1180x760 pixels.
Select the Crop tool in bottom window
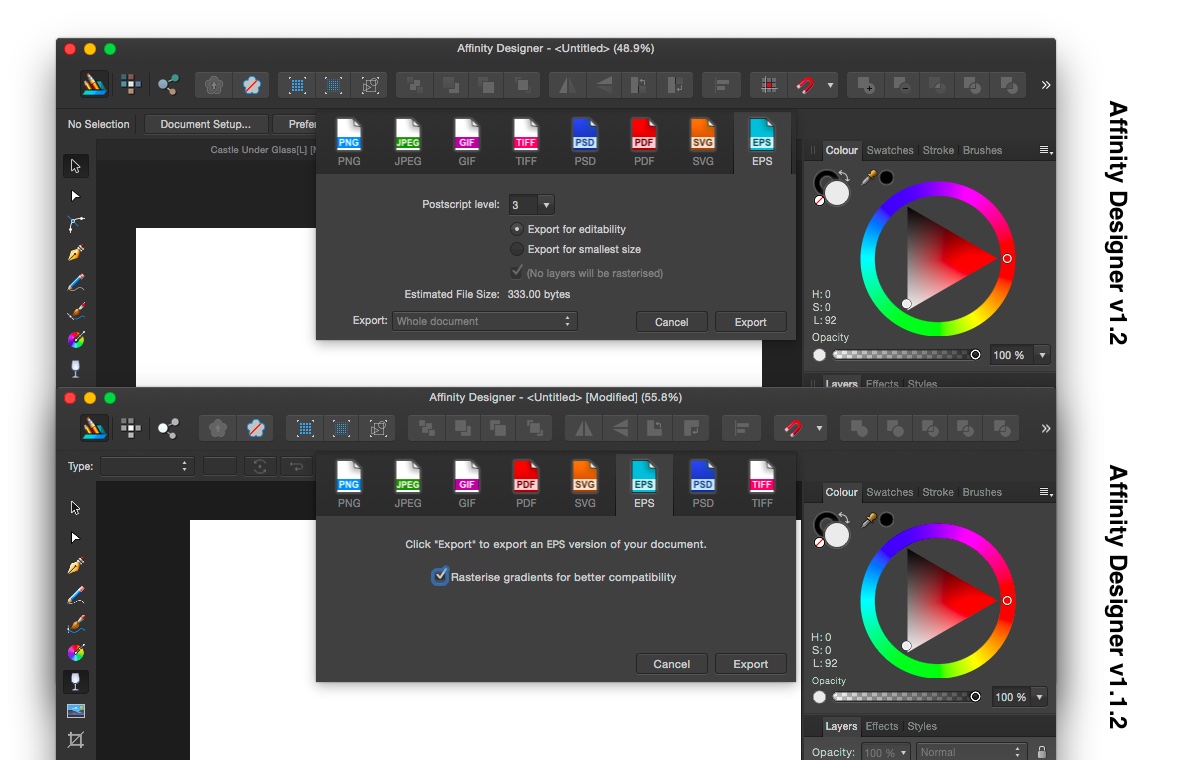[x=75, y=740]
